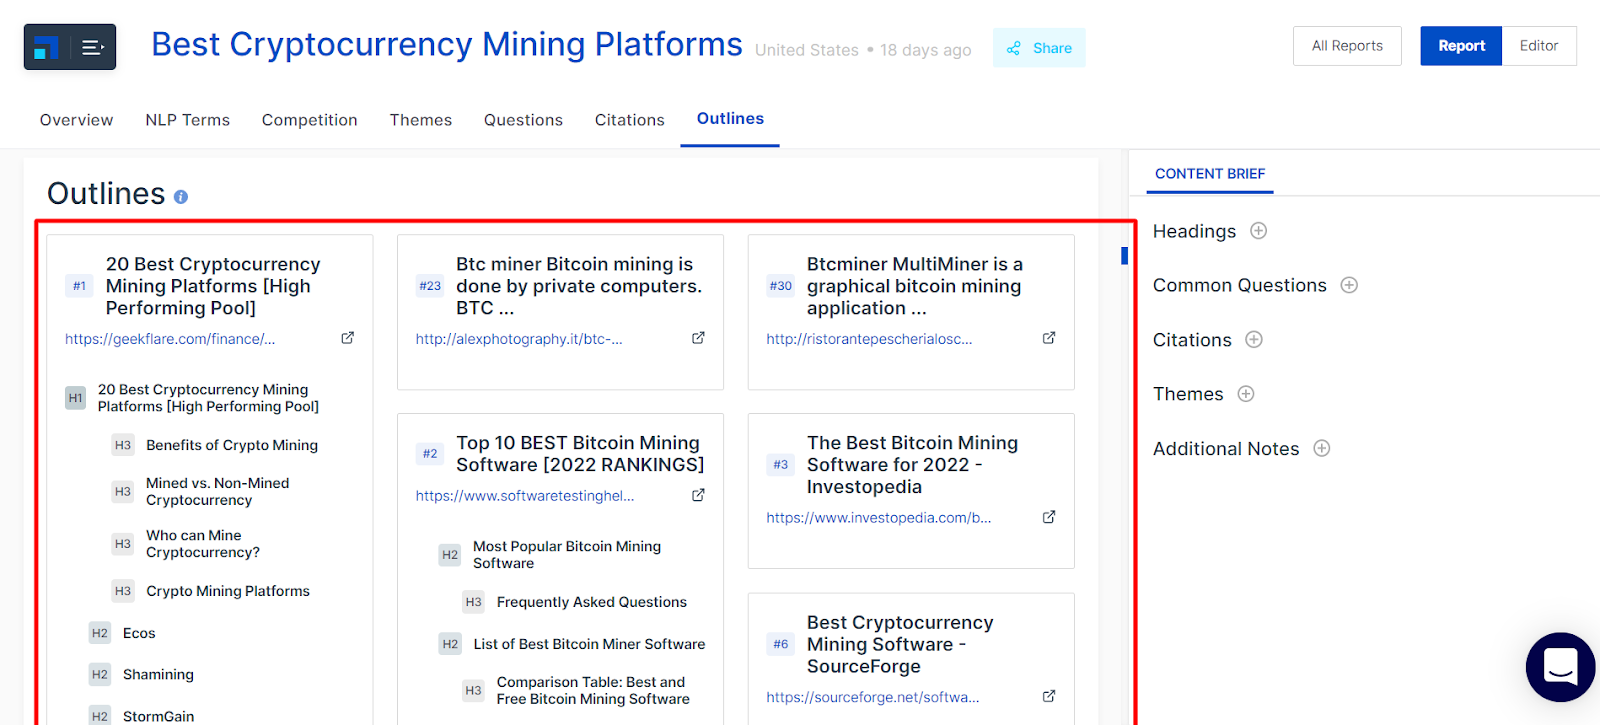Image resolution: width=1600 pixels, height=725 pixels.
Task: Open external link icon for geekflare result
Action: click(x=347, y=338)
